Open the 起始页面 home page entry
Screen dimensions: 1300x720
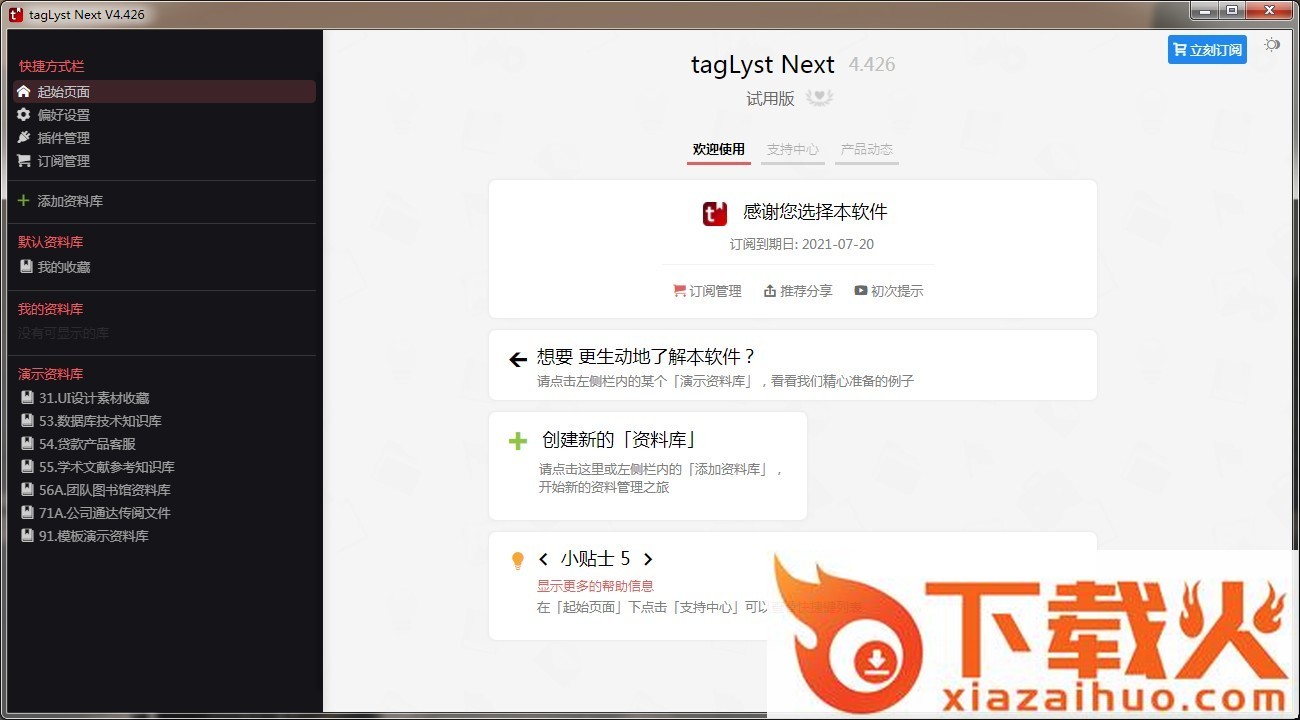pyautogui.click(x=164, y=92)
